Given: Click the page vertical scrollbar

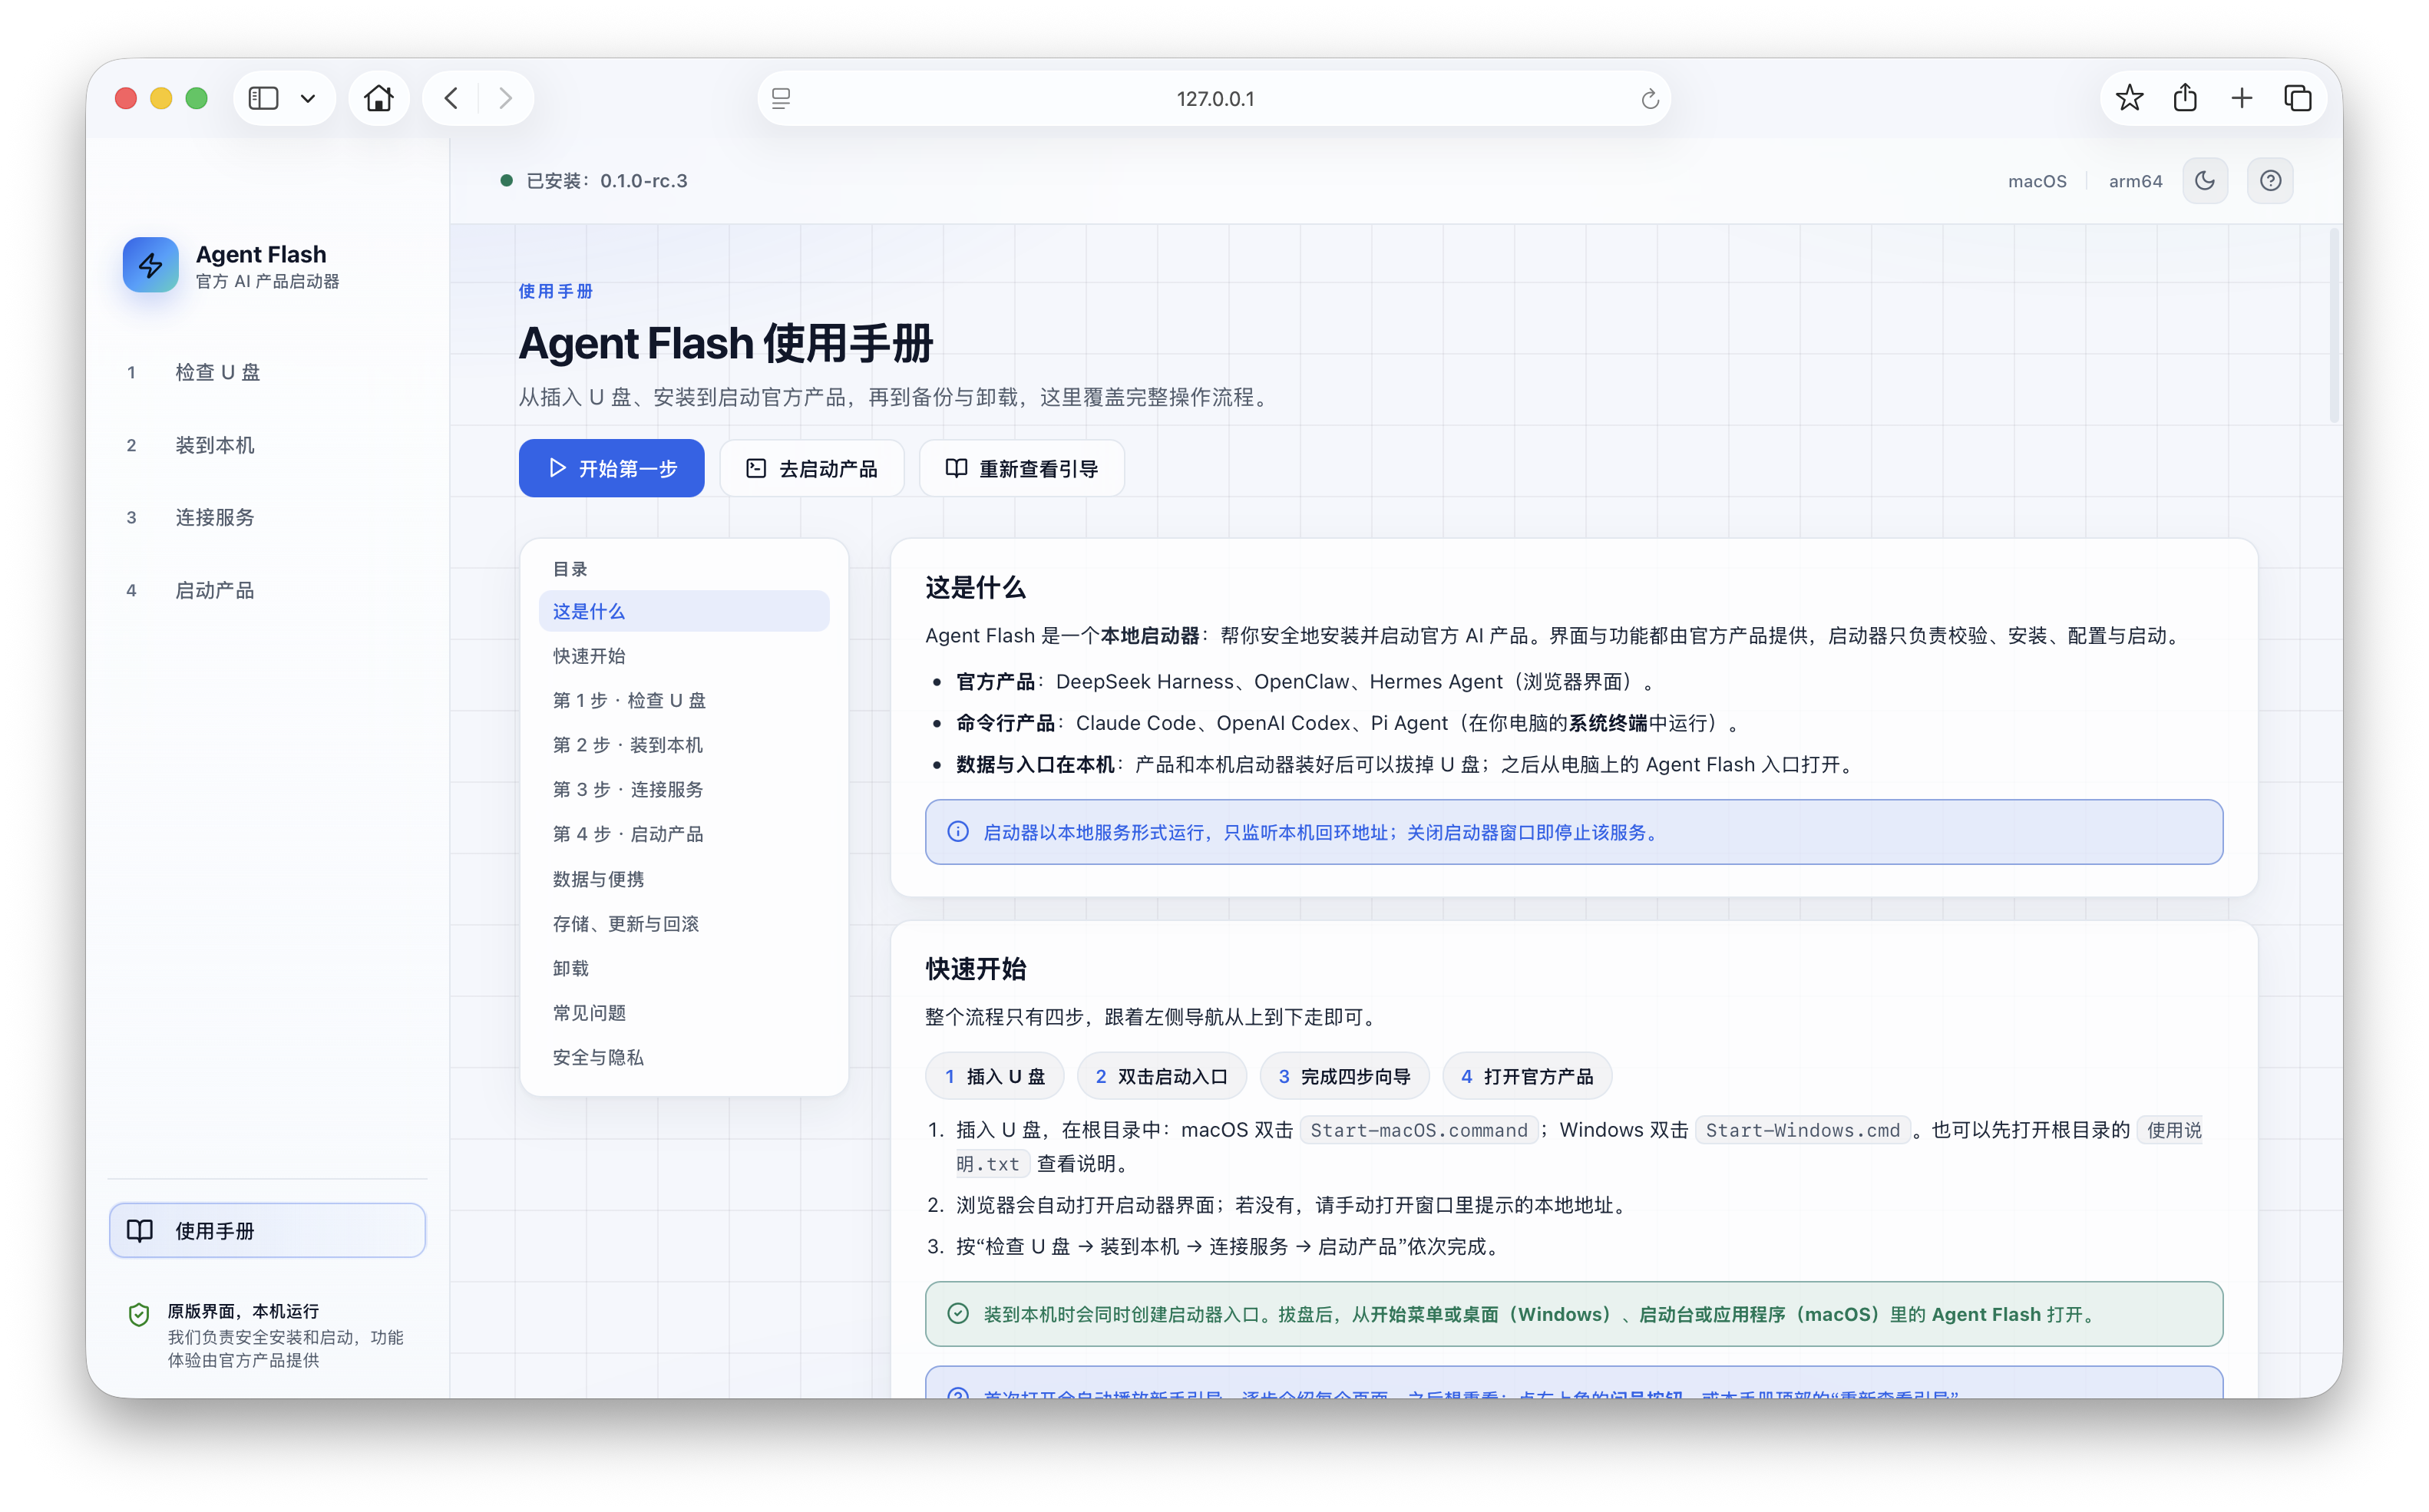Looking at the screenshot, I should (2334, 326).
